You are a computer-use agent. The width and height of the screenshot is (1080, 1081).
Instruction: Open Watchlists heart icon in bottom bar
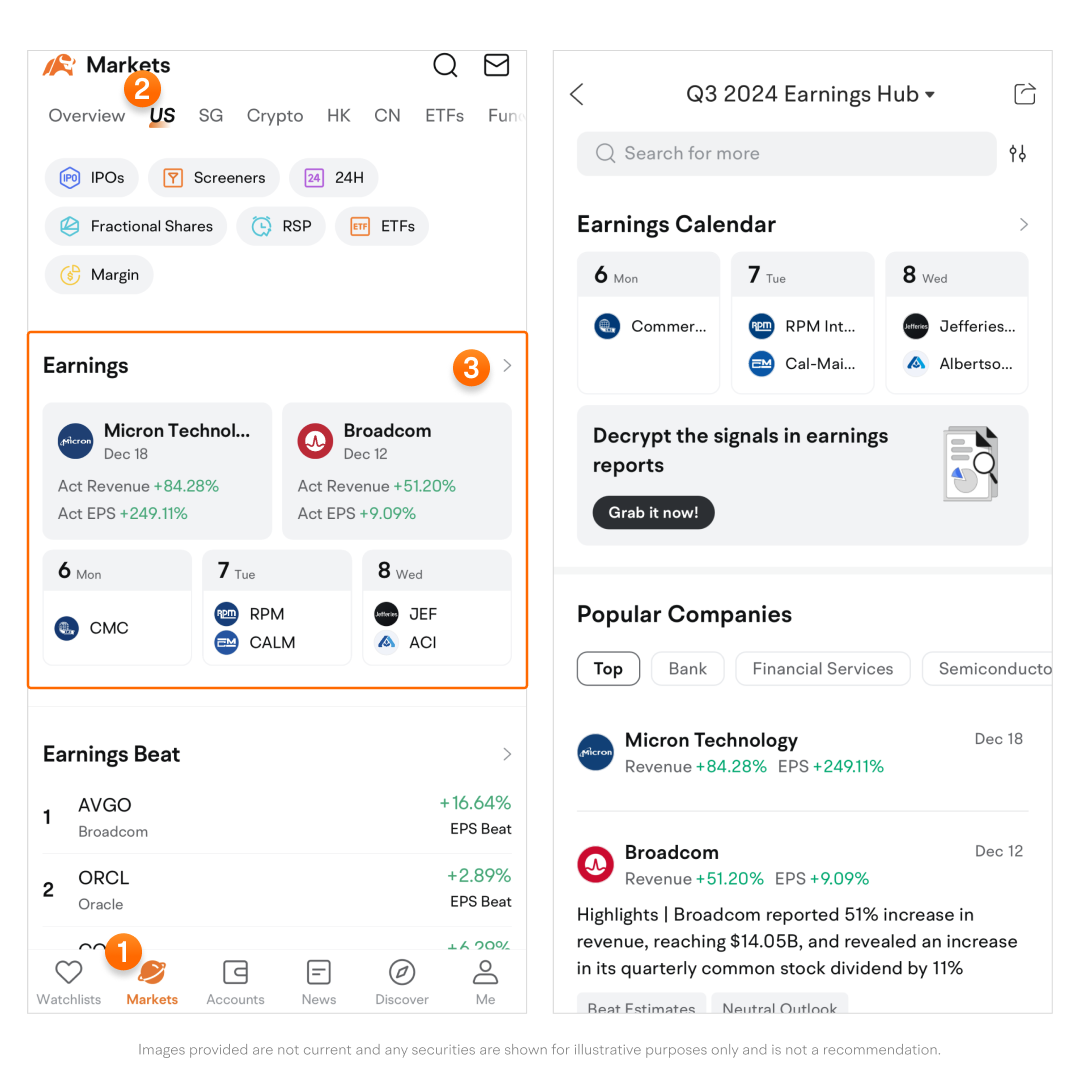[68, 972]
